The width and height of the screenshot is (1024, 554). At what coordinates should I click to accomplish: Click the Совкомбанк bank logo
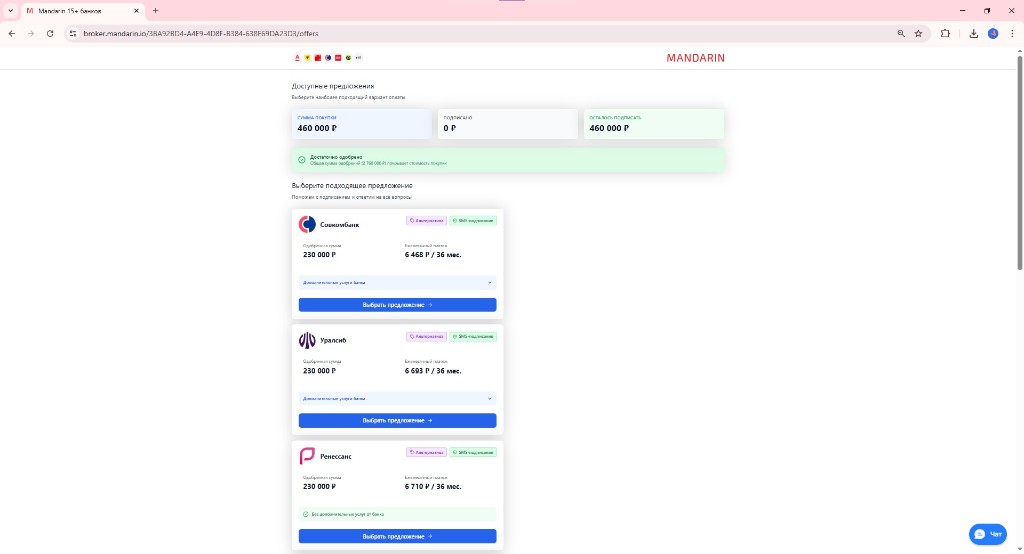(x=308, y=224)
